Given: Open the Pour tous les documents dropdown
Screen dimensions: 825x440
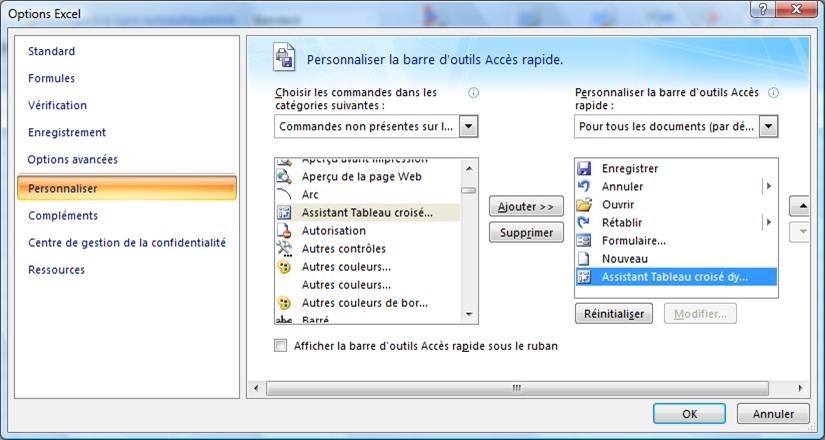Looking at the screenshot, I should (769, 127).
